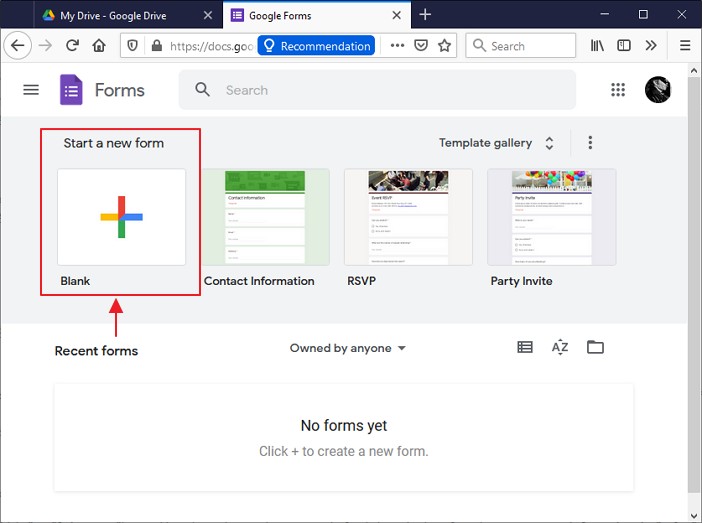Click the RSVP label

pos(361,281)
